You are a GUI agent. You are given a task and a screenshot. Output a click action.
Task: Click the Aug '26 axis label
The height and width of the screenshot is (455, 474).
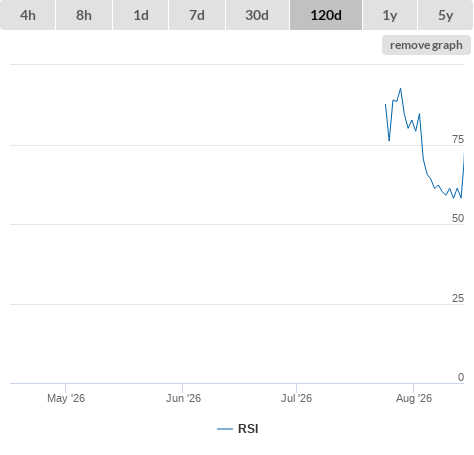tap(414, 398)
